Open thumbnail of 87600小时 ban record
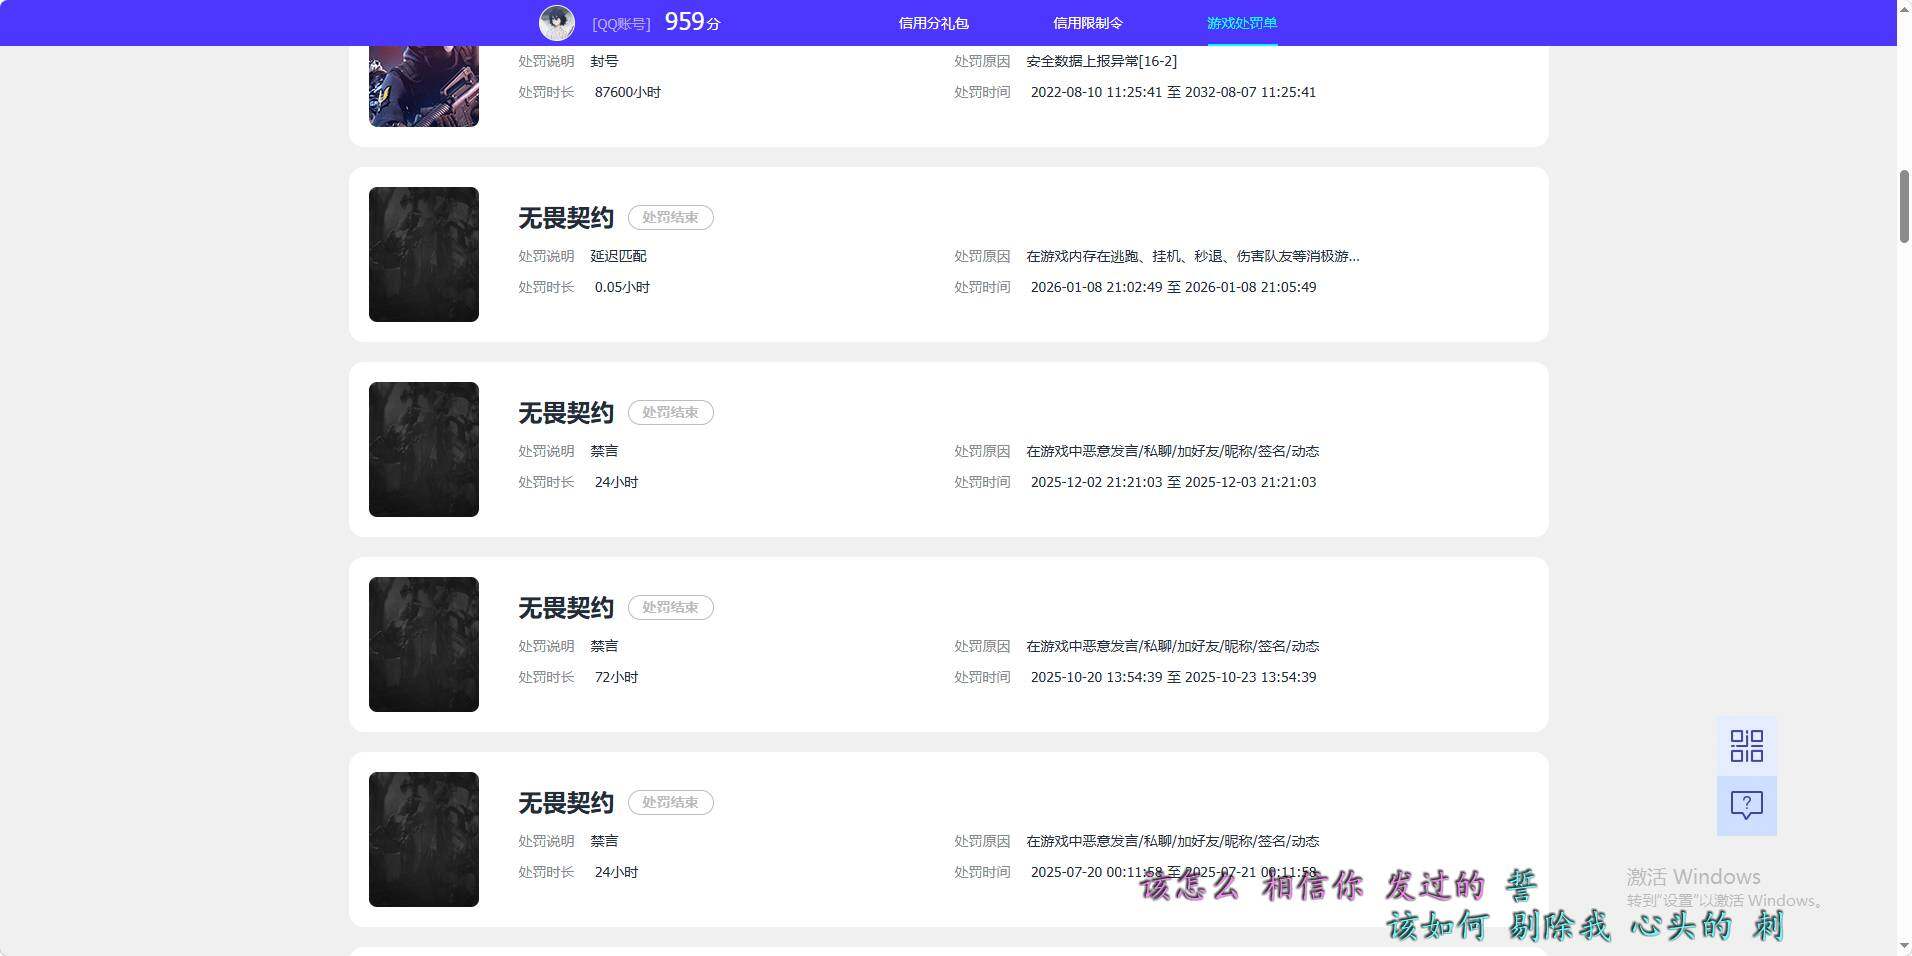 [424, 86]
